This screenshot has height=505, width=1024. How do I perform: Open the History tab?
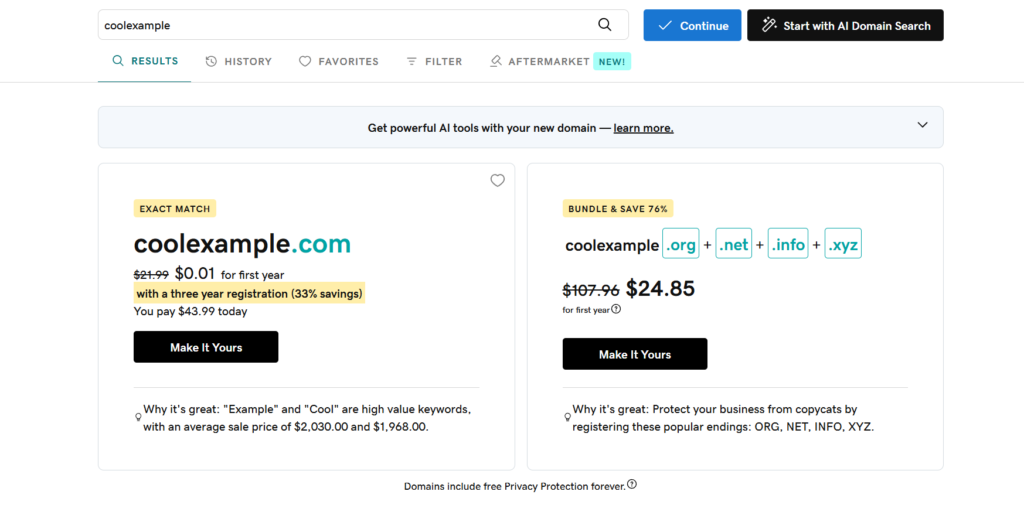238,61
